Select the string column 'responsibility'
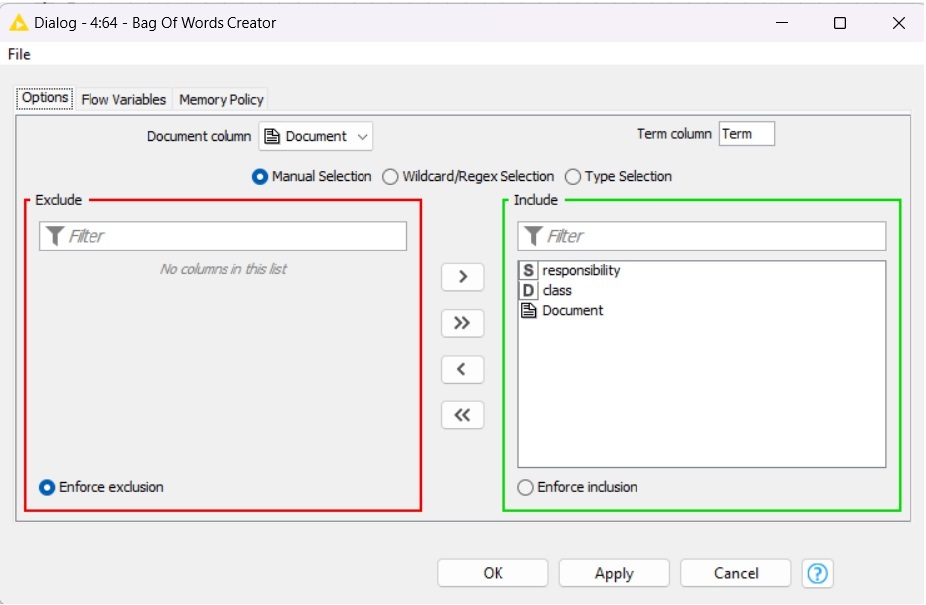 pyautogui.click(x=580, y=271)
